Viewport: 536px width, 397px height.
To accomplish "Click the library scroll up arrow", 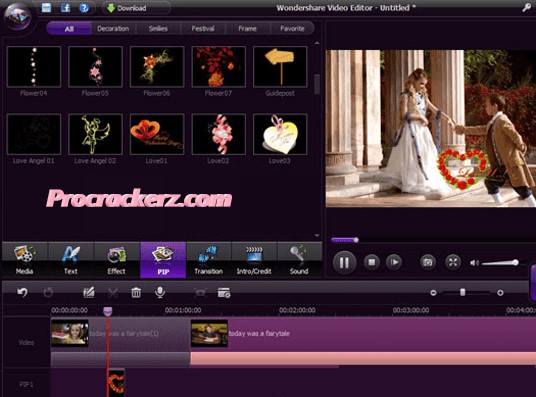I will coord(317,43).
